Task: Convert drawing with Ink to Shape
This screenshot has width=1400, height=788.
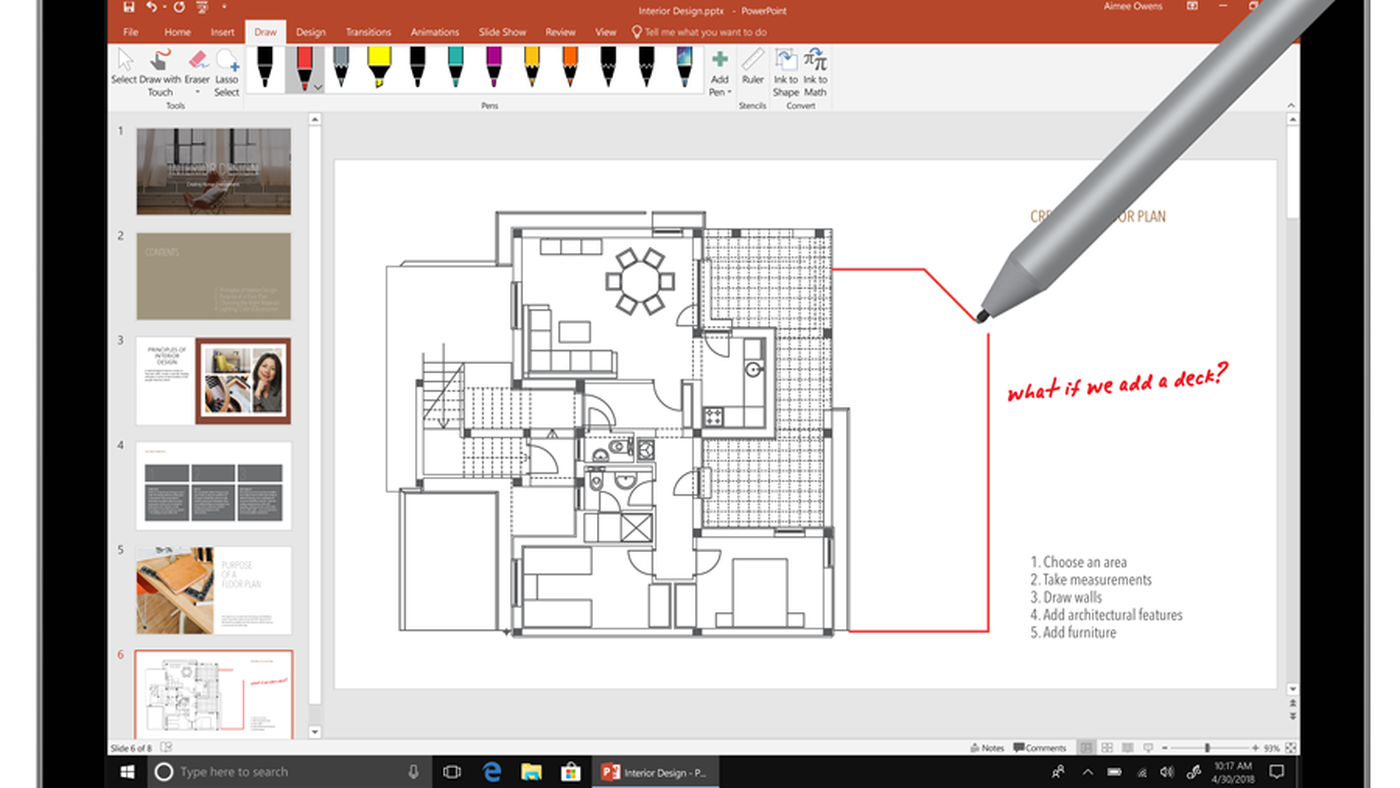Action: point(786,70)
